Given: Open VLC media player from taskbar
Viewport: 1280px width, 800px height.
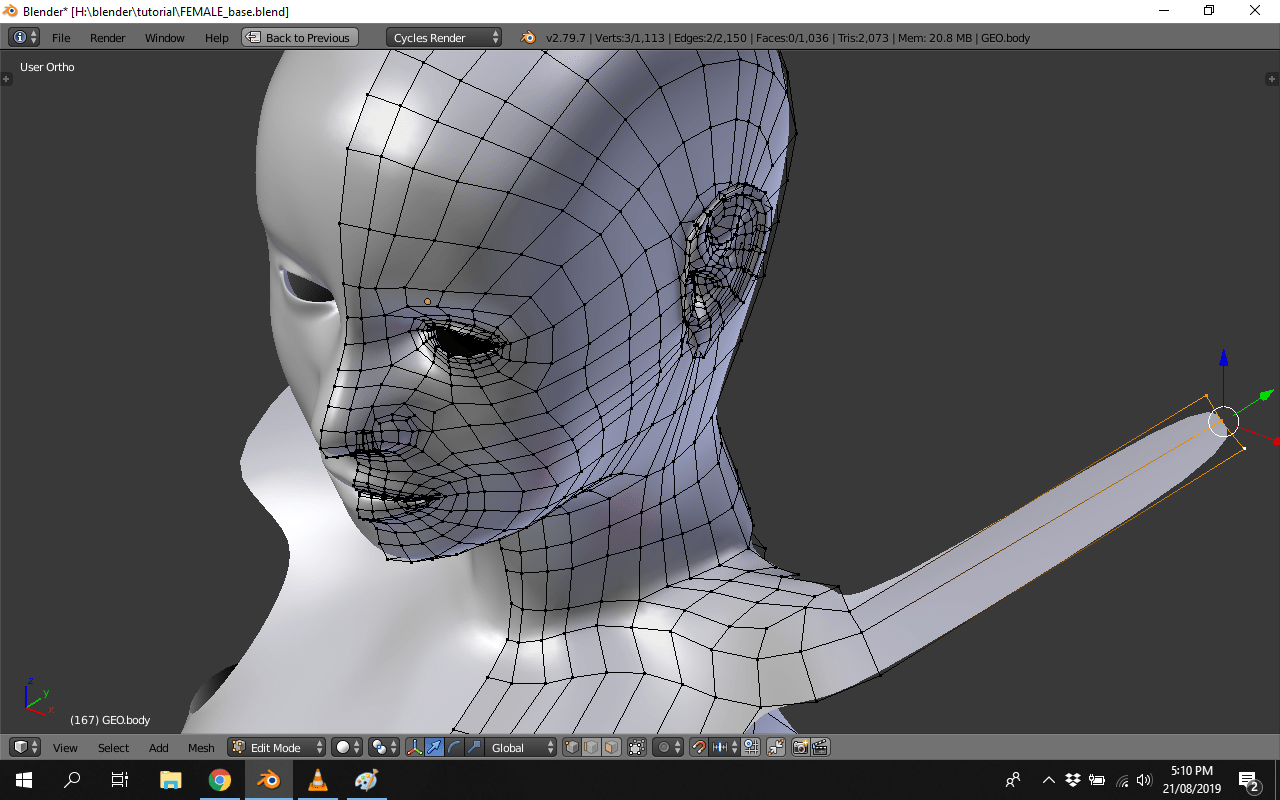Looking at the screenshot, I should (x=317, y=780).
